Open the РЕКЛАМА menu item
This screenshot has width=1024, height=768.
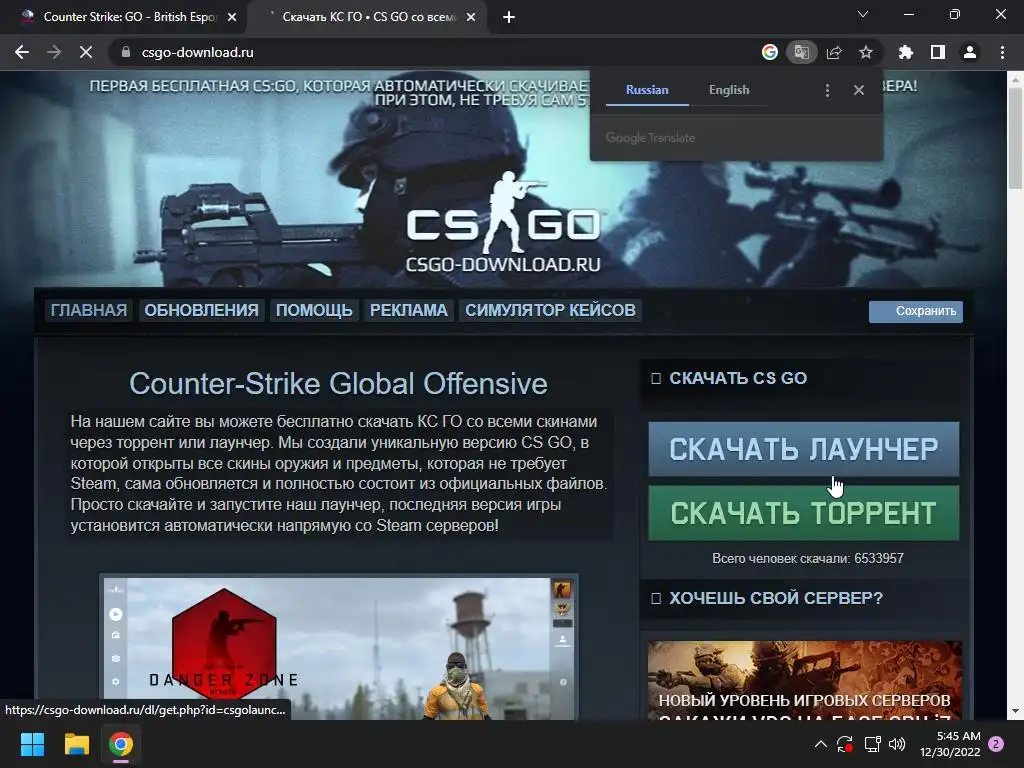409,310
